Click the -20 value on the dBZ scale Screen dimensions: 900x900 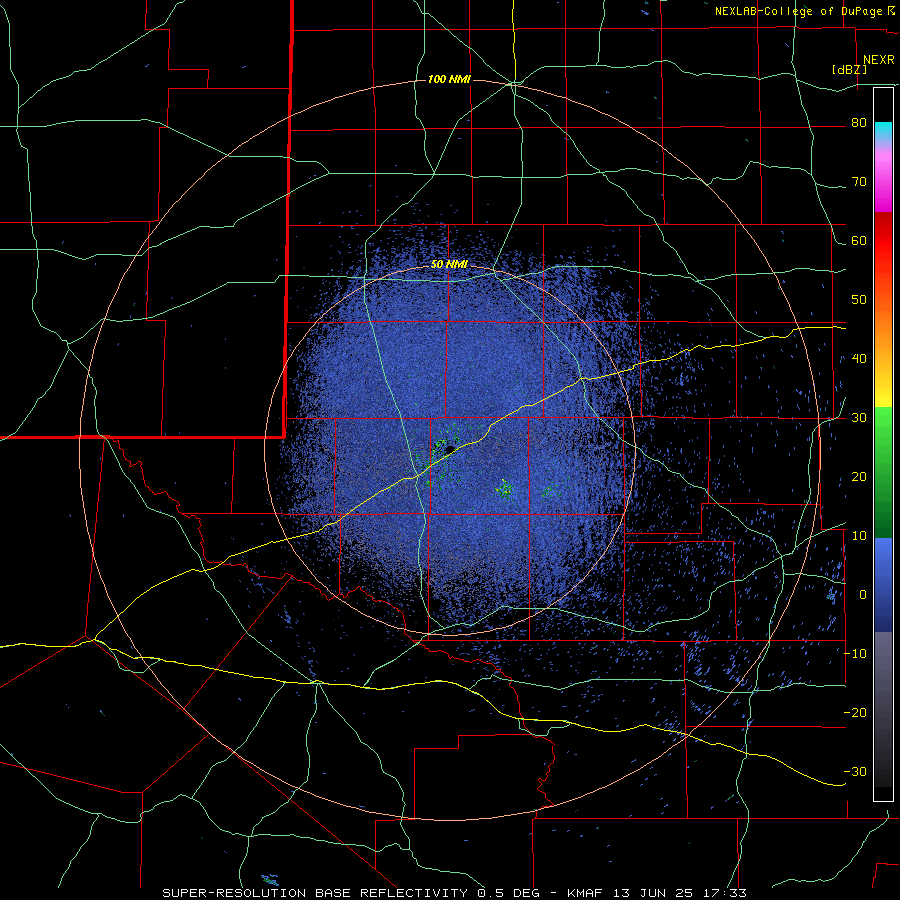[855, 713]
